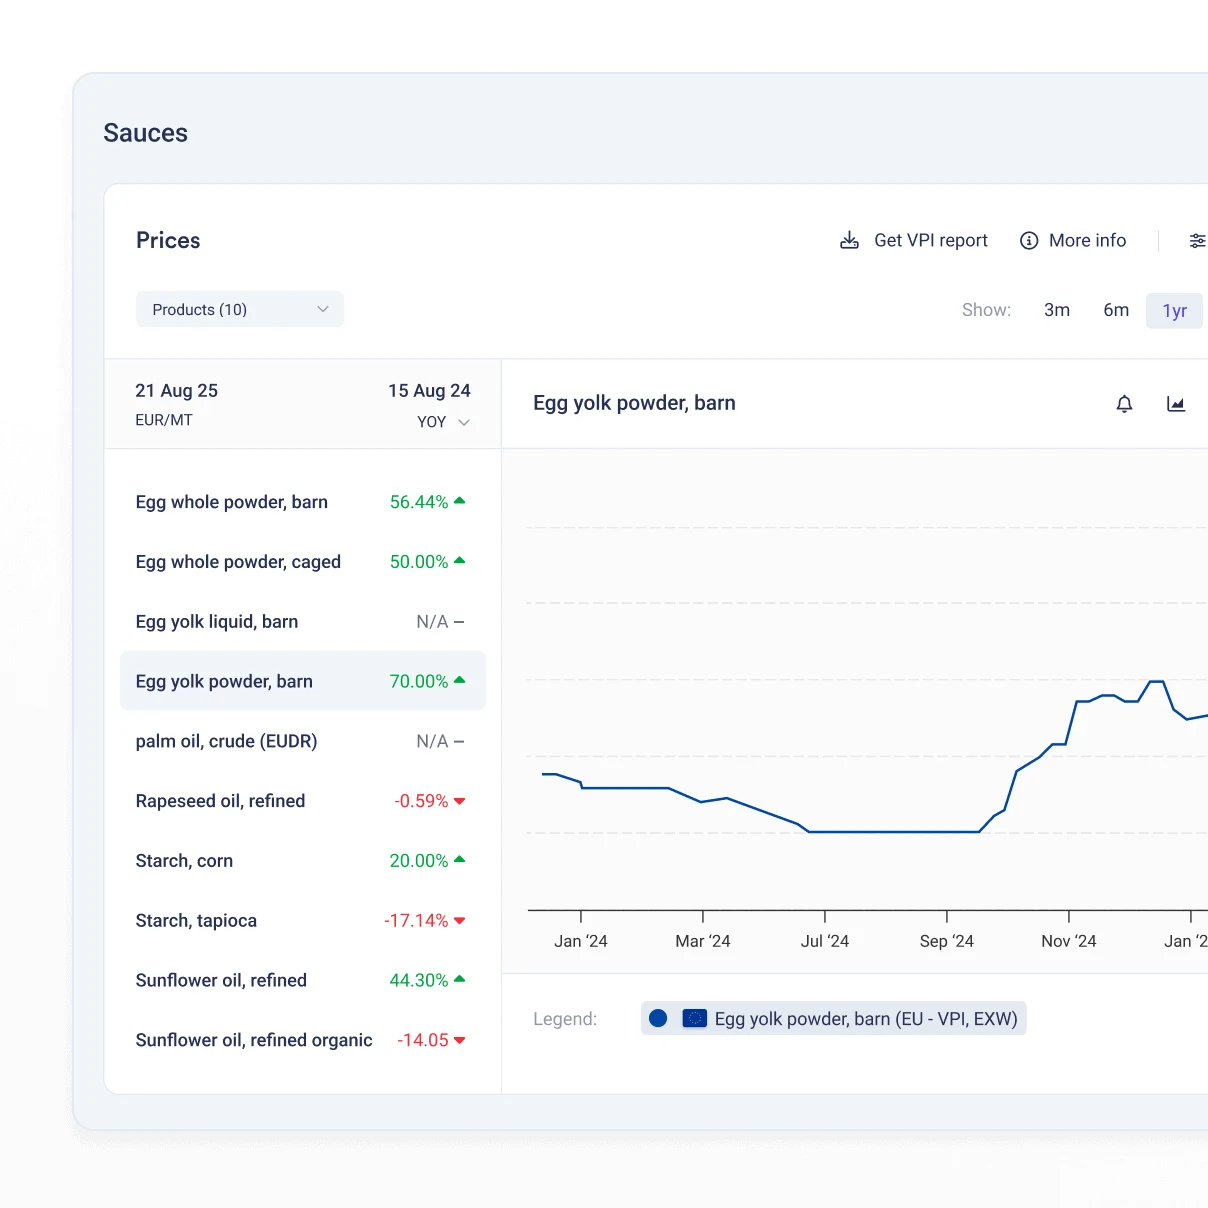This screenshot has height=1208, width=1208.
Task: Select the Egg whole powder, barn row
Action: [x=303, y=502]
